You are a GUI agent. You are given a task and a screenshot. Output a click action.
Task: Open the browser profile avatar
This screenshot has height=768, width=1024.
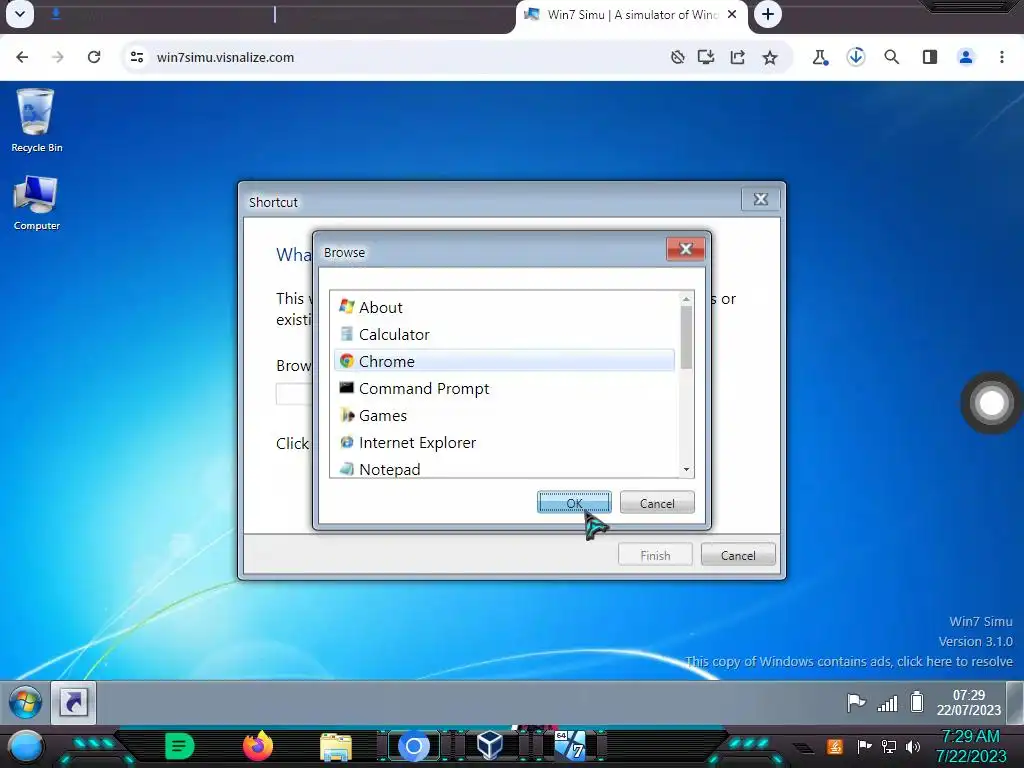[x=966, y=57]
